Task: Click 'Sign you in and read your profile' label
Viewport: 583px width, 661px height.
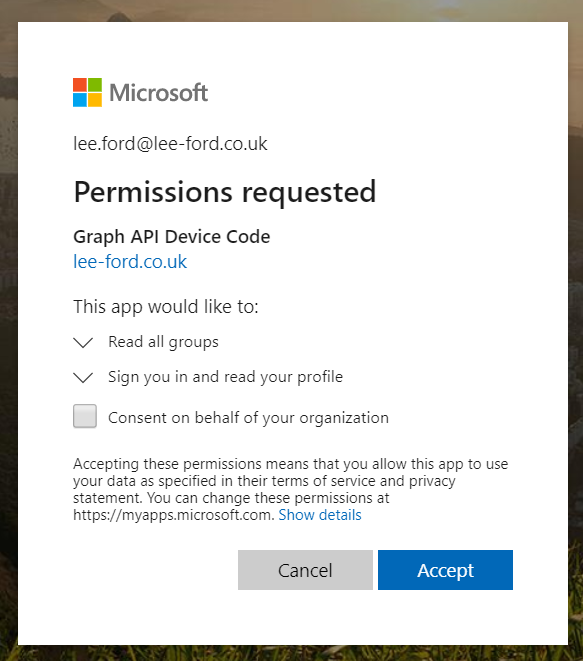Action: click(226, 377)
